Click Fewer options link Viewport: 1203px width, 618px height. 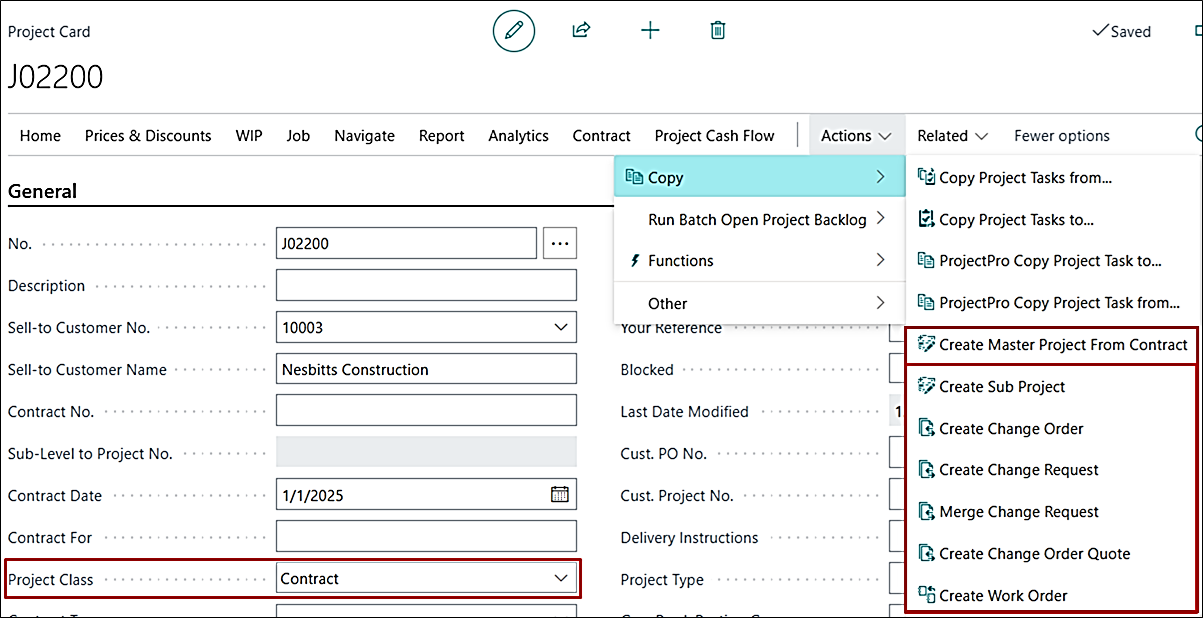tap(1061, 135)
